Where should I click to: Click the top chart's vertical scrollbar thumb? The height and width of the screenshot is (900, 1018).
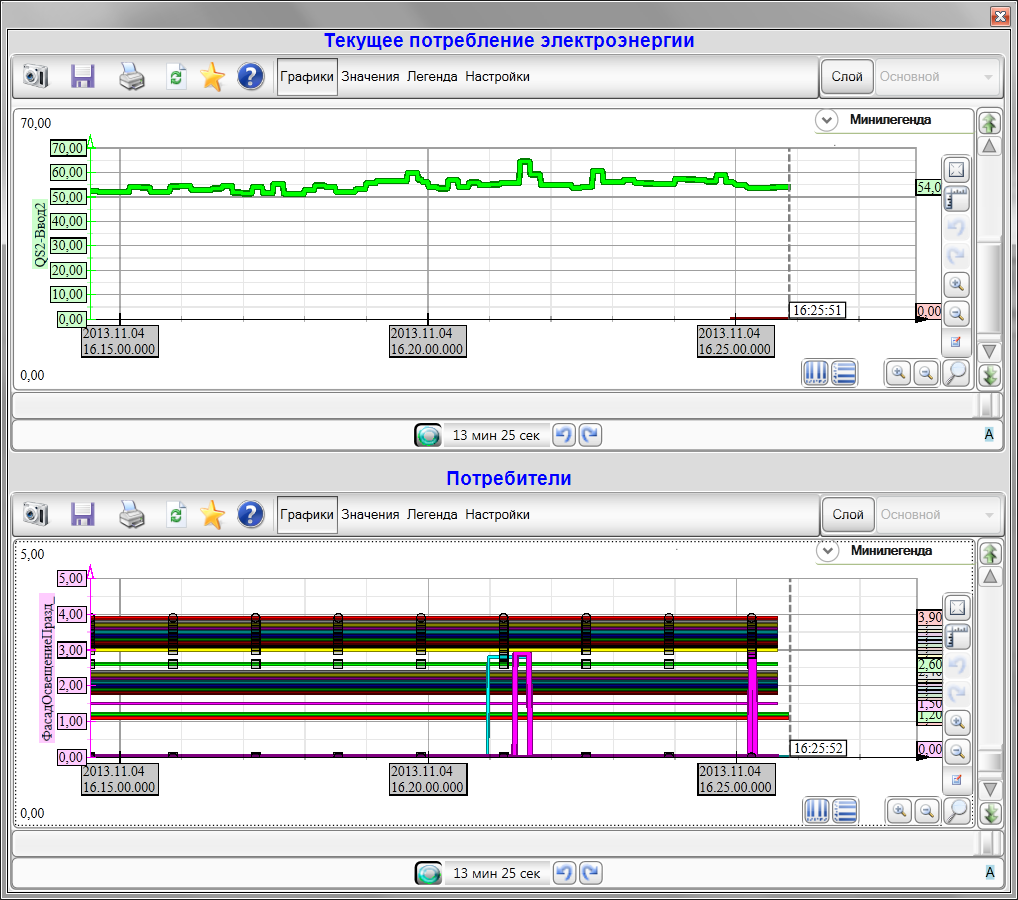[989, 290]
